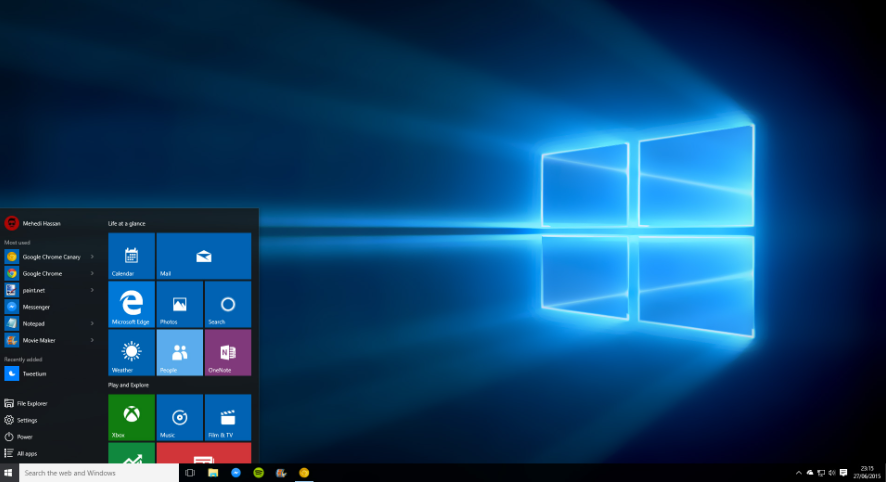Expand the paint.net jump list arrow
The width and height of the screenshot is (886, 484).
point(92,290)
